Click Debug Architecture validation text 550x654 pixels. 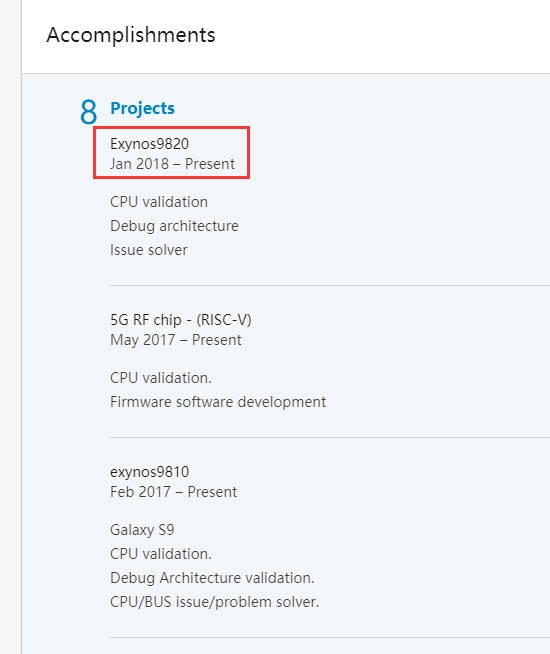click(x=212, y=578)
